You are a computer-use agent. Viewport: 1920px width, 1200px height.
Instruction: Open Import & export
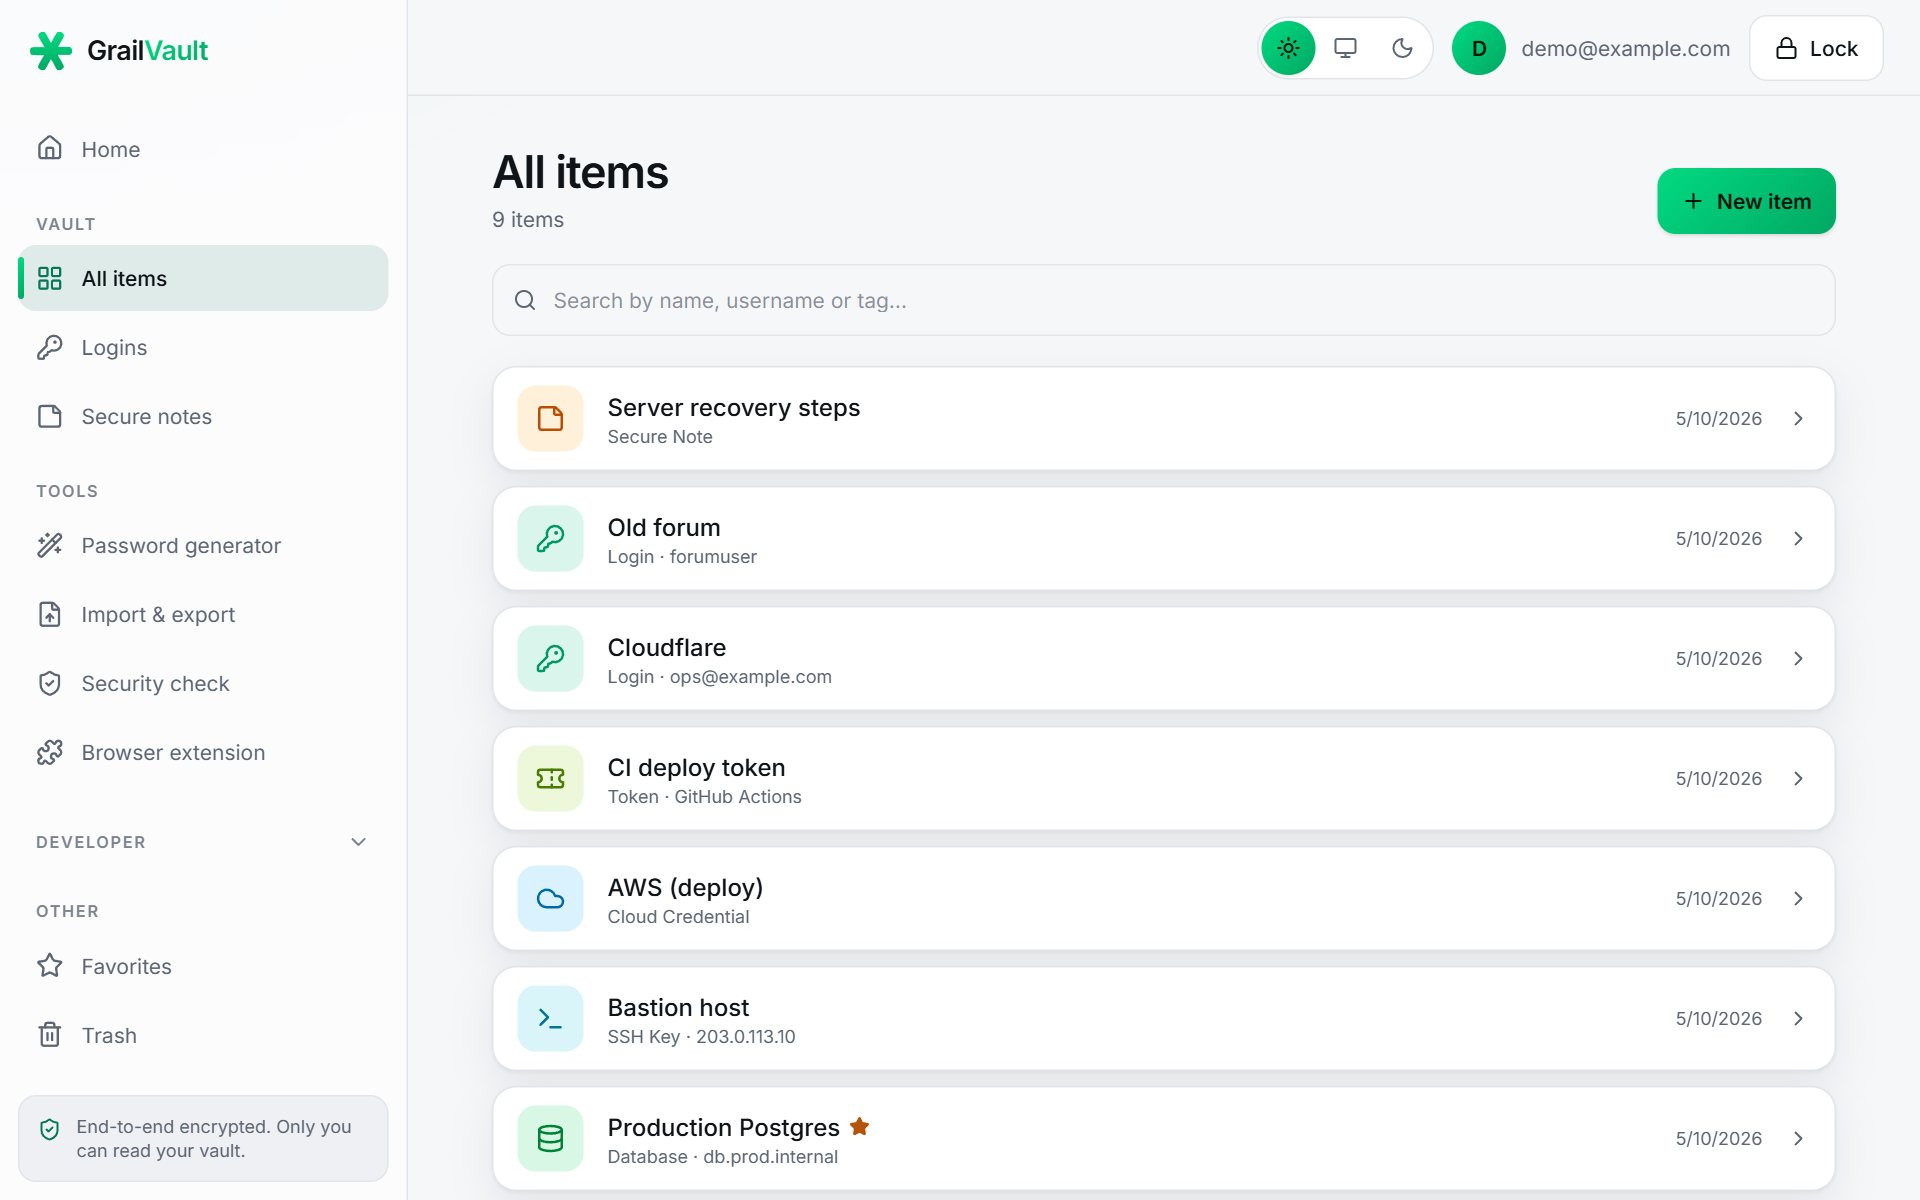point(203,614)
